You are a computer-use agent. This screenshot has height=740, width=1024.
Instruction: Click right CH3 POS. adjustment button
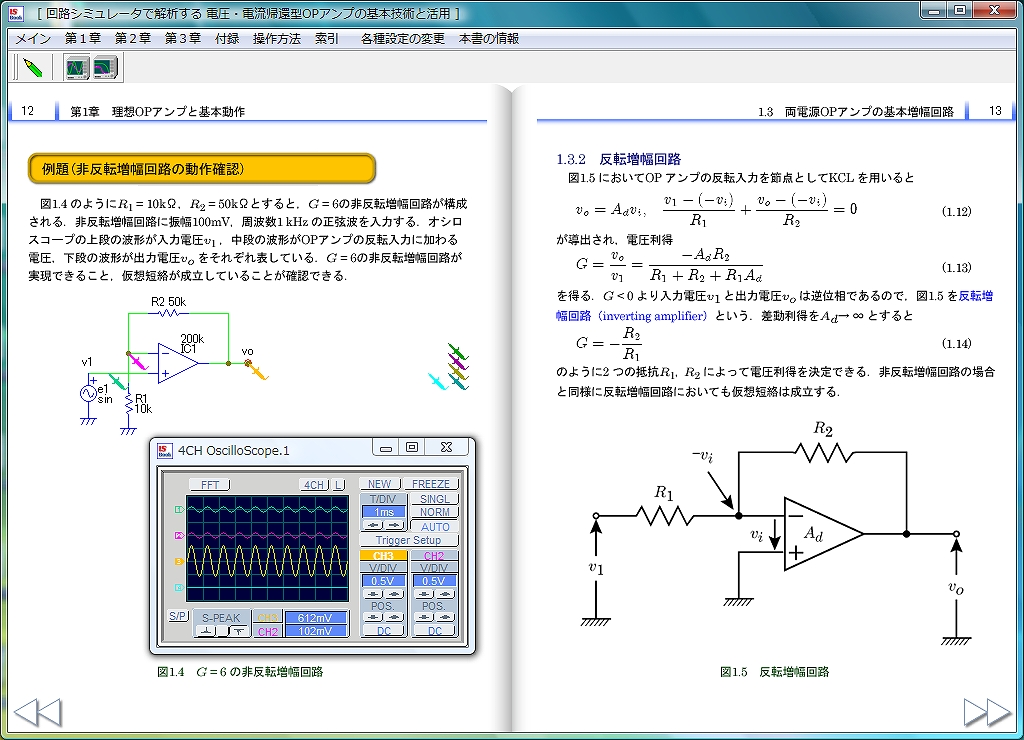coord(394,617)
